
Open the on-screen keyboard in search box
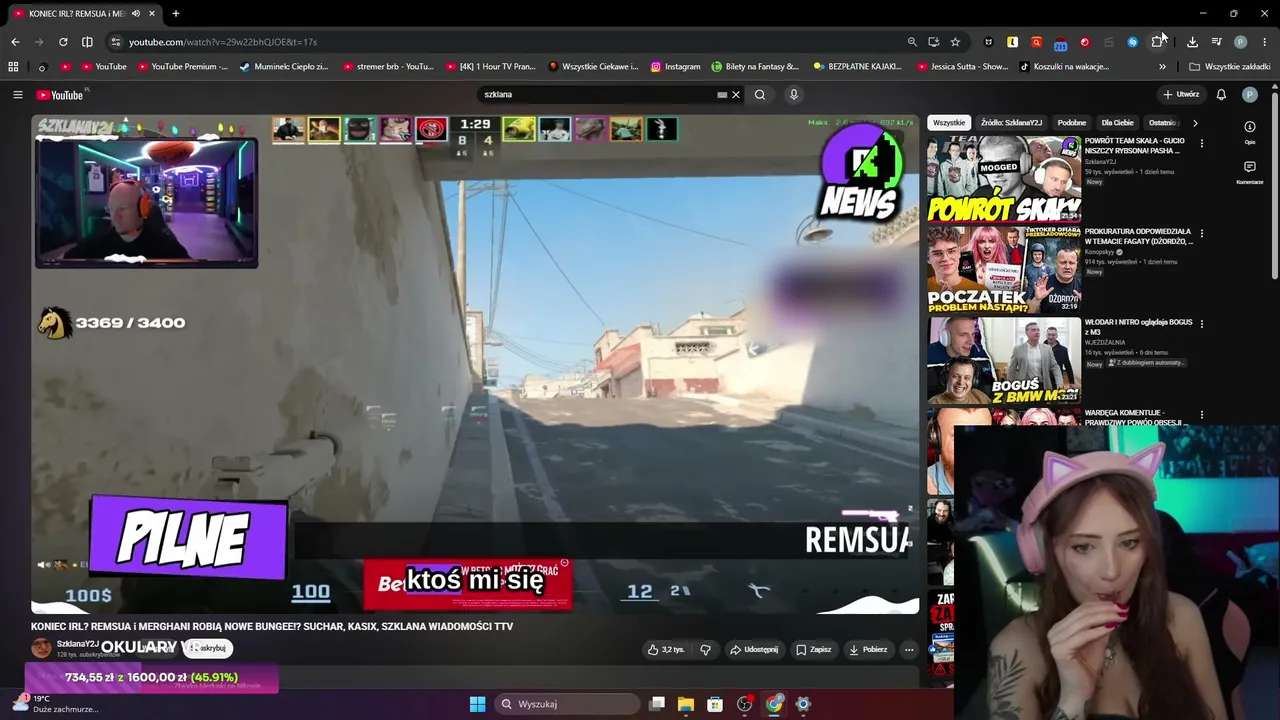click(722, 95)
